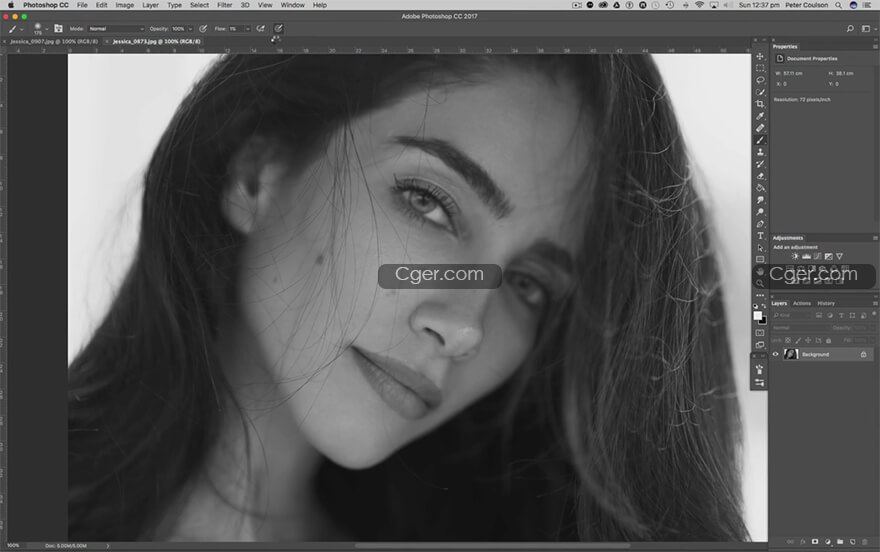Add Curves adjustment
Viewport: 880px width, 552px height.
817,256
